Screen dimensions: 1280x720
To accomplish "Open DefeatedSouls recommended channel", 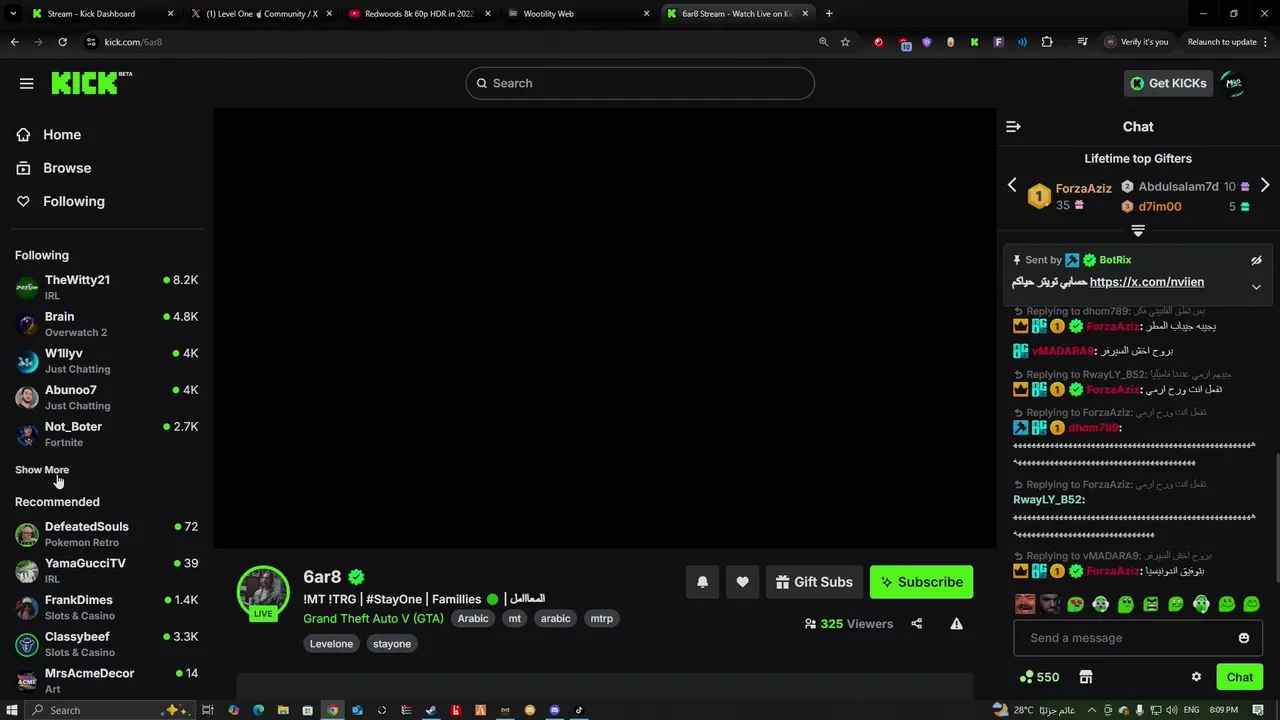I will (106, 534).
